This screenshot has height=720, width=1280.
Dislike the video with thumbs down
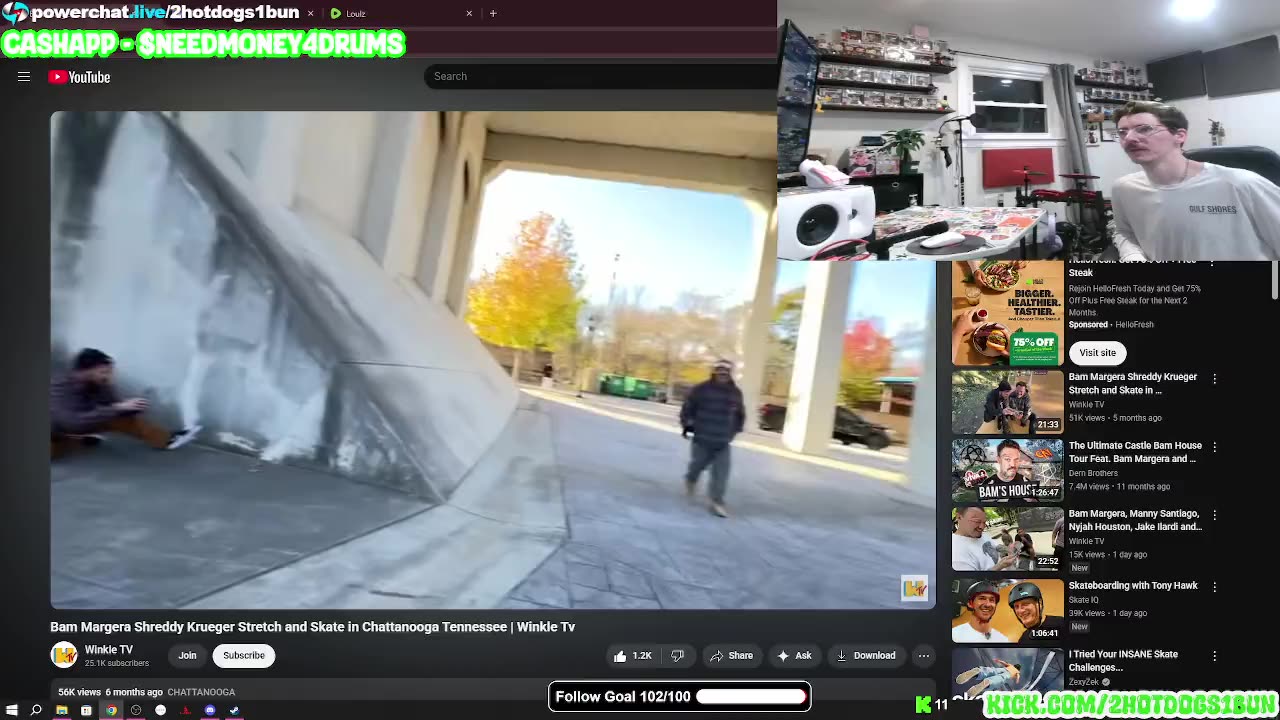pos(677,656)
